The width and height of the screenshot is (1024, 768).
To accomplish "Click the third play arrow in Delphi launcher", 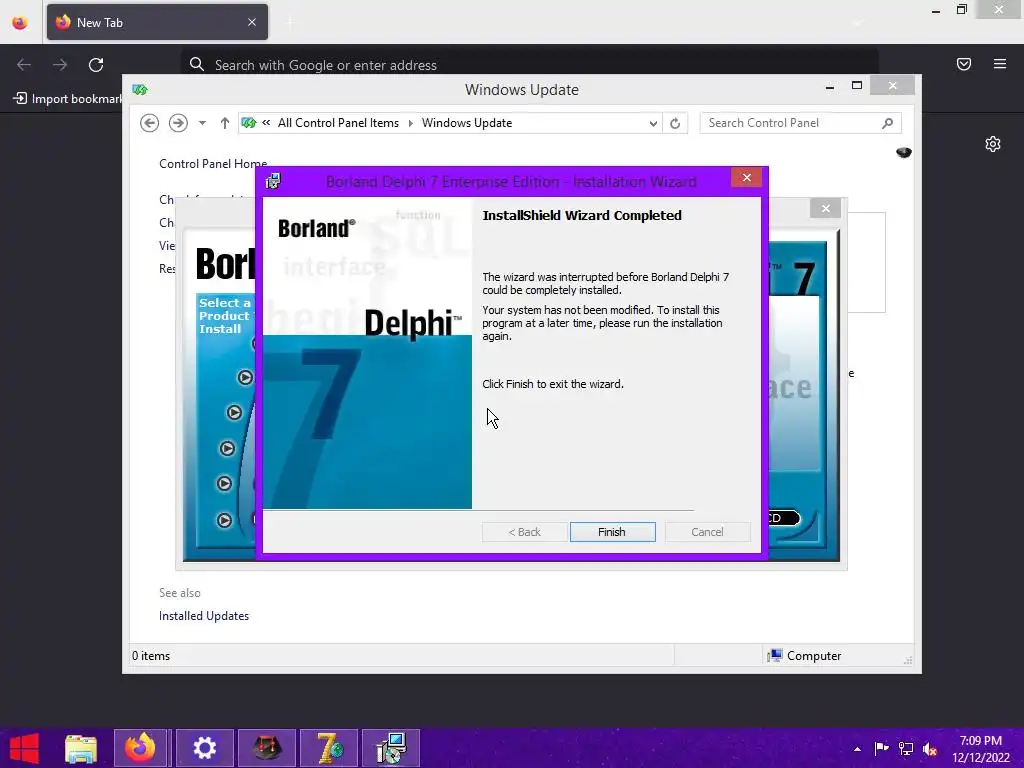I will tap(227, 448).
